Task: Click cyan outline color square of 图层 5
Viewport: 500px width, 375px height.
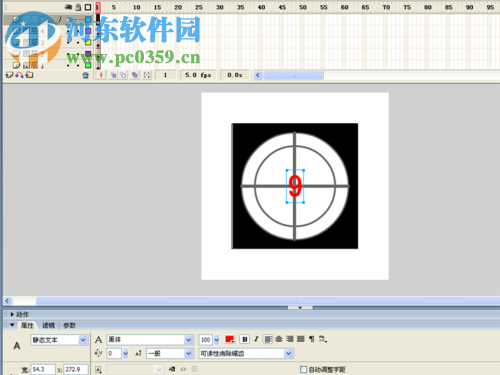Action: click(x=88, y=20)
